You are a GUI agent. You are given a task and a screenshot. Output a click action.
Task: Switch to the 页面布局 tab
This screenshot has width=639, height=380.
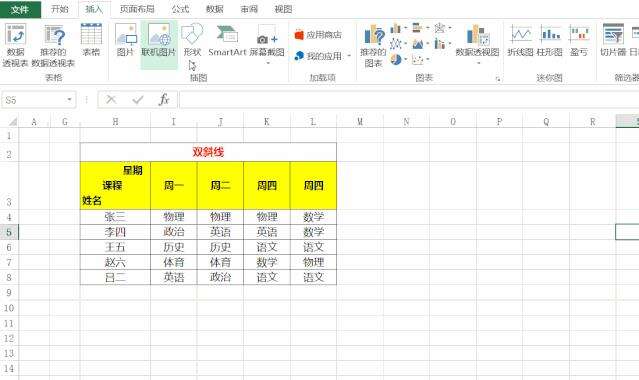click(x=137, y=9)
